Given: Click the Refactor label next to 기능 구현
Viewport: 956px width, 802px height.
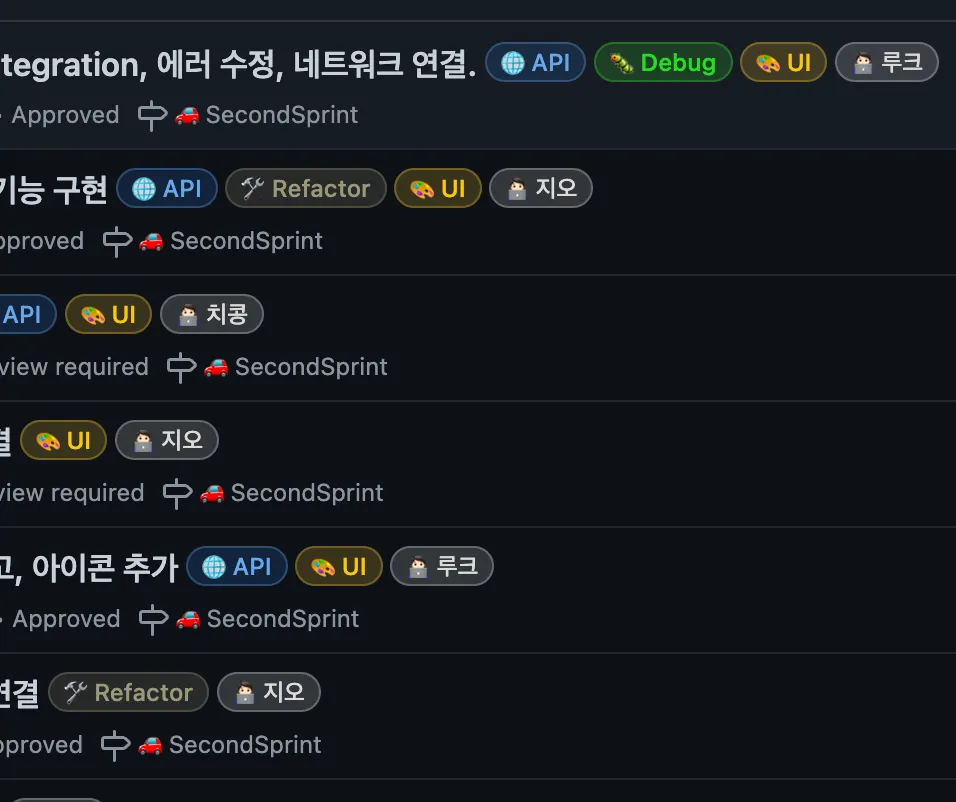Looking at the screenshot, I should [x=305, y=189].
